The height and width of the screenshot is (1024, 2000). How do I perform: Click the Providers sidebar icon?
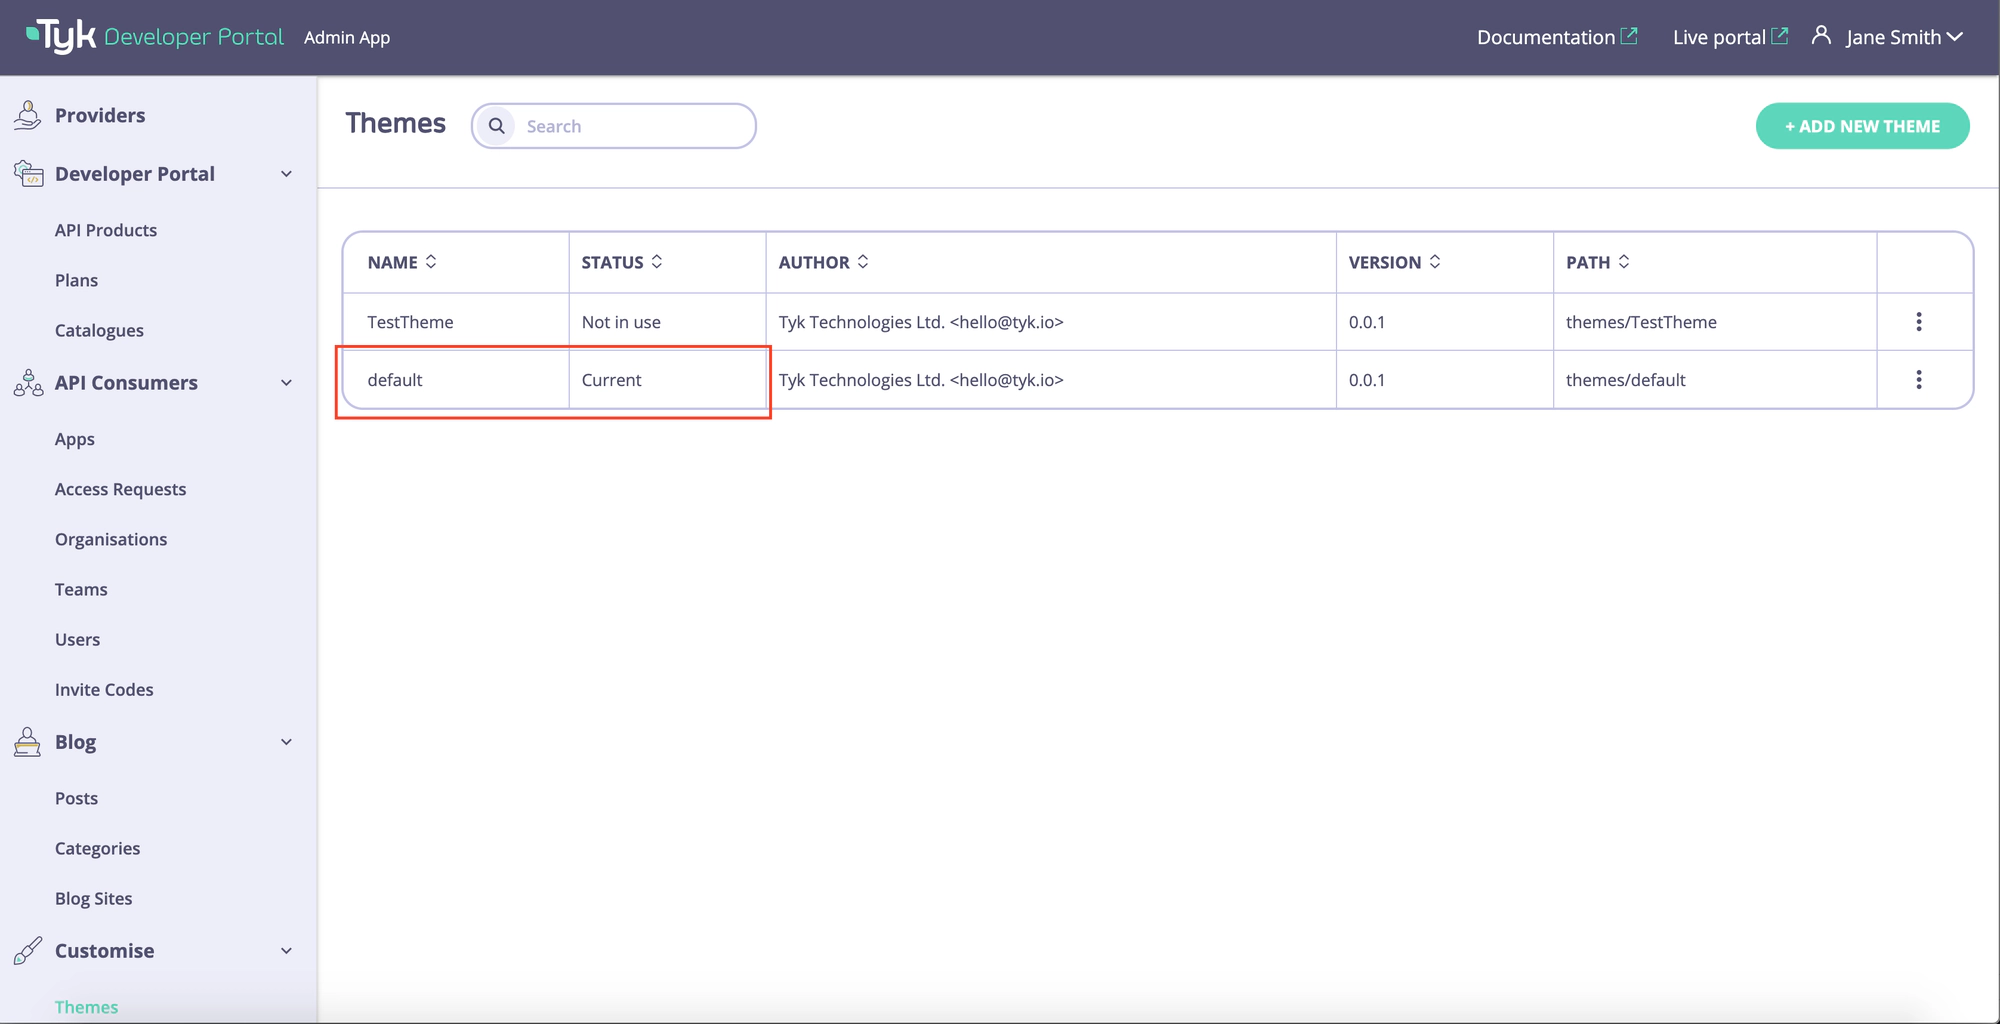point(28,115)
